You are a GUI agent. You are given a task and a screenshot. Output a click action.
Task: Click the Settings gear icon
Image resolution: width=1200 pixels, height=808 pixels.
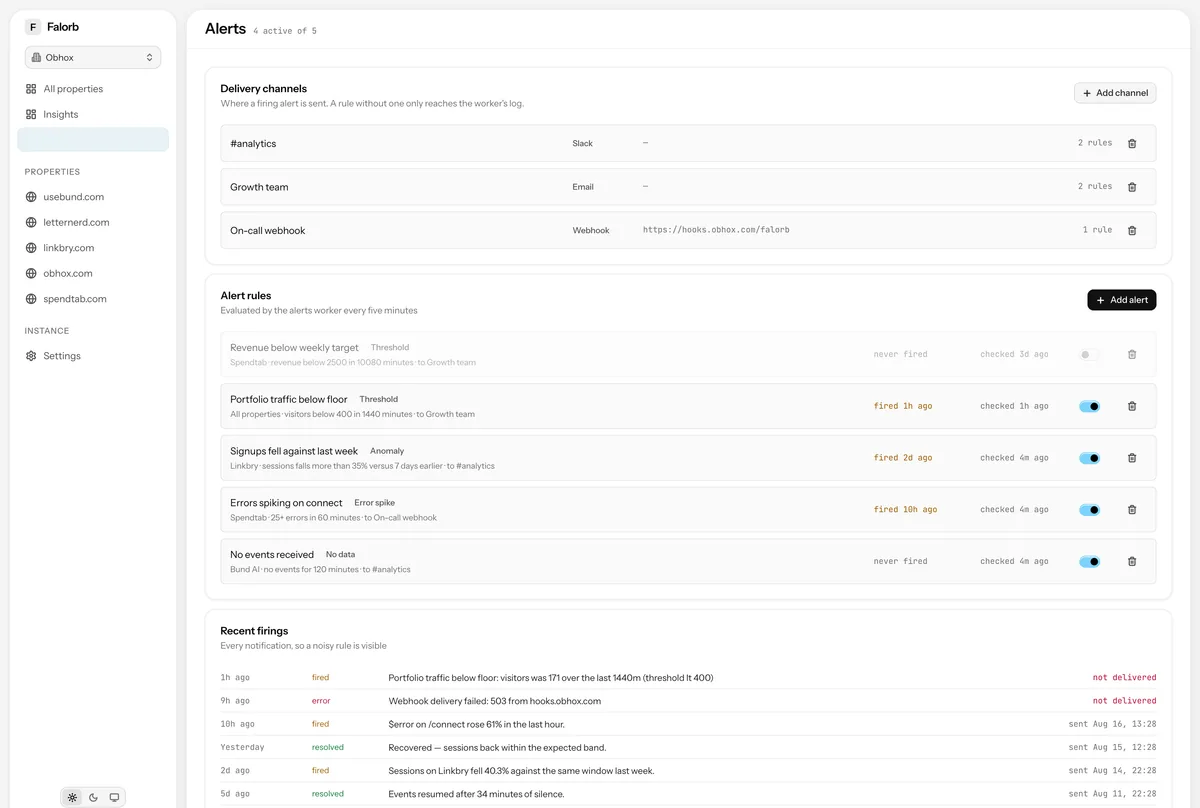coord(31,356)
